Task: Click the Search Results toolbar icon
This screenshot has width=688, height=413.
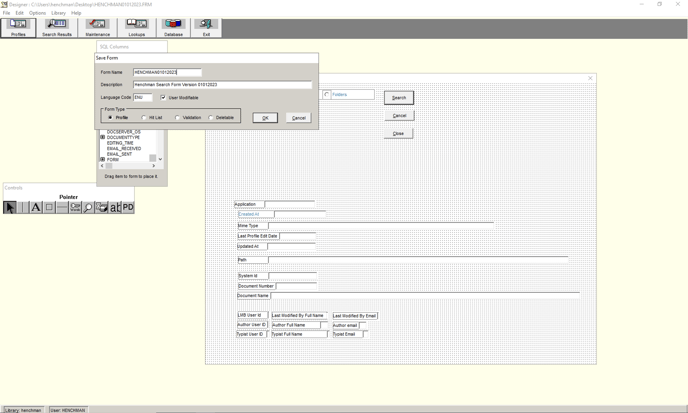Action: [x=56, y=27]
